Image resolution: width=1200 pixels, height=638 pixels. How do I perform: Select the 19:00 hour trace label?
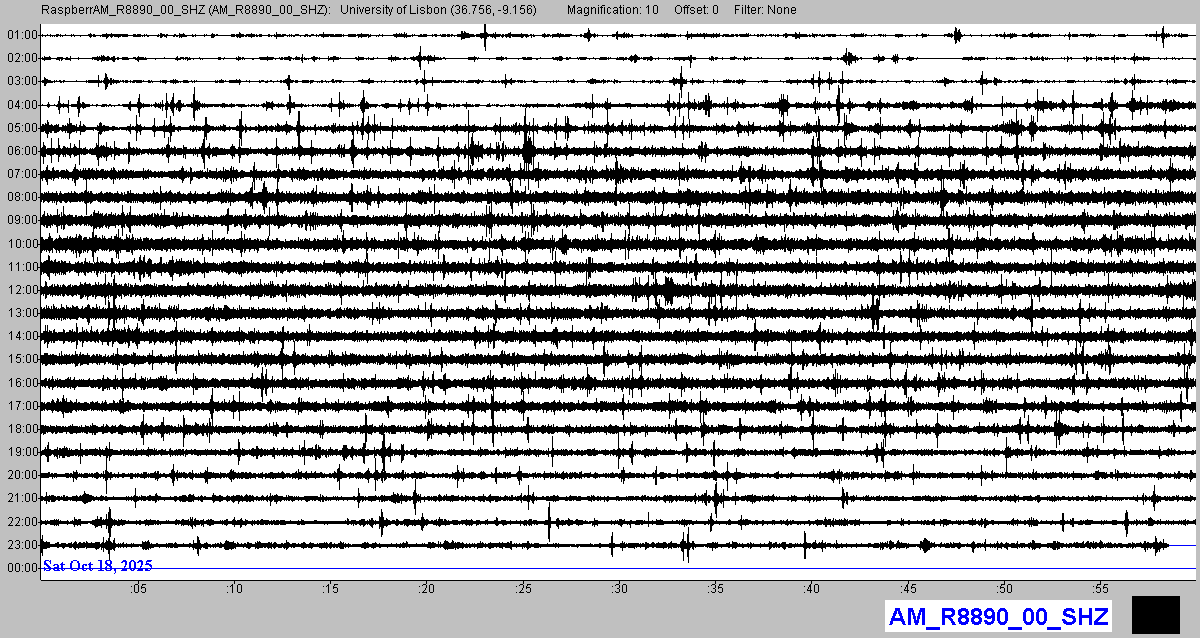[x=21, y=452]
